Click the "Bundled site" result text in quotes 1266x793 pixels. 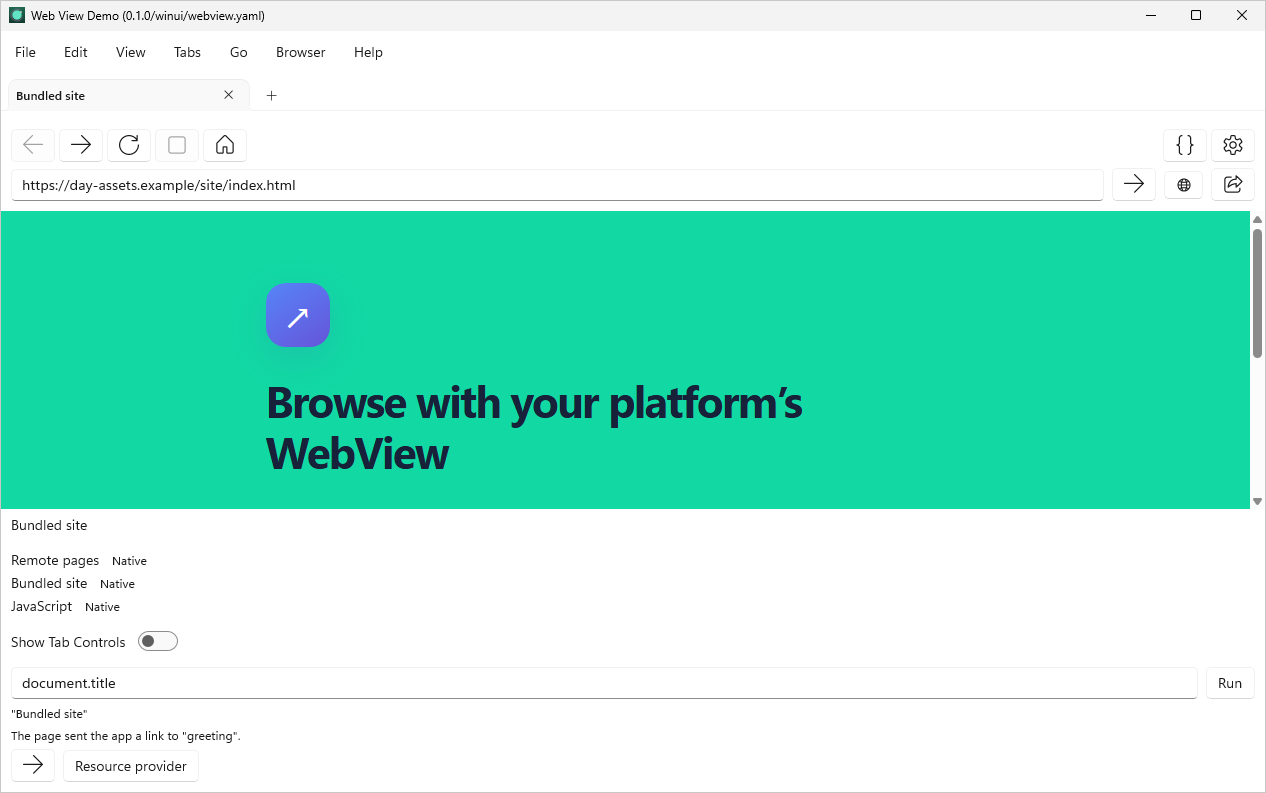tap(49, 714)
